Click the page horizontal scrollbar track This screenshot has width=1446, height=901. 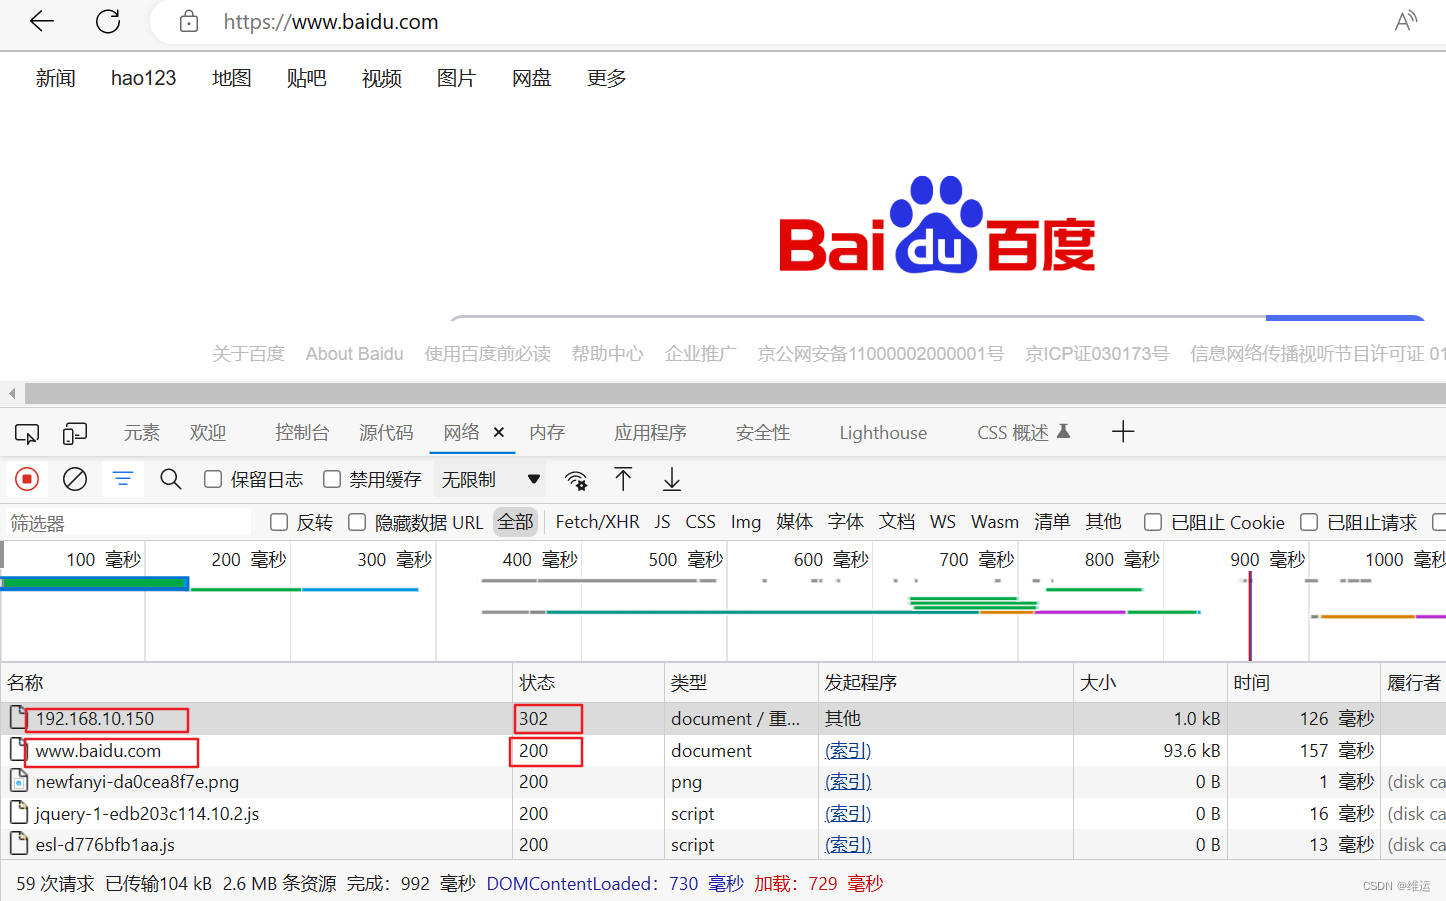735,393
